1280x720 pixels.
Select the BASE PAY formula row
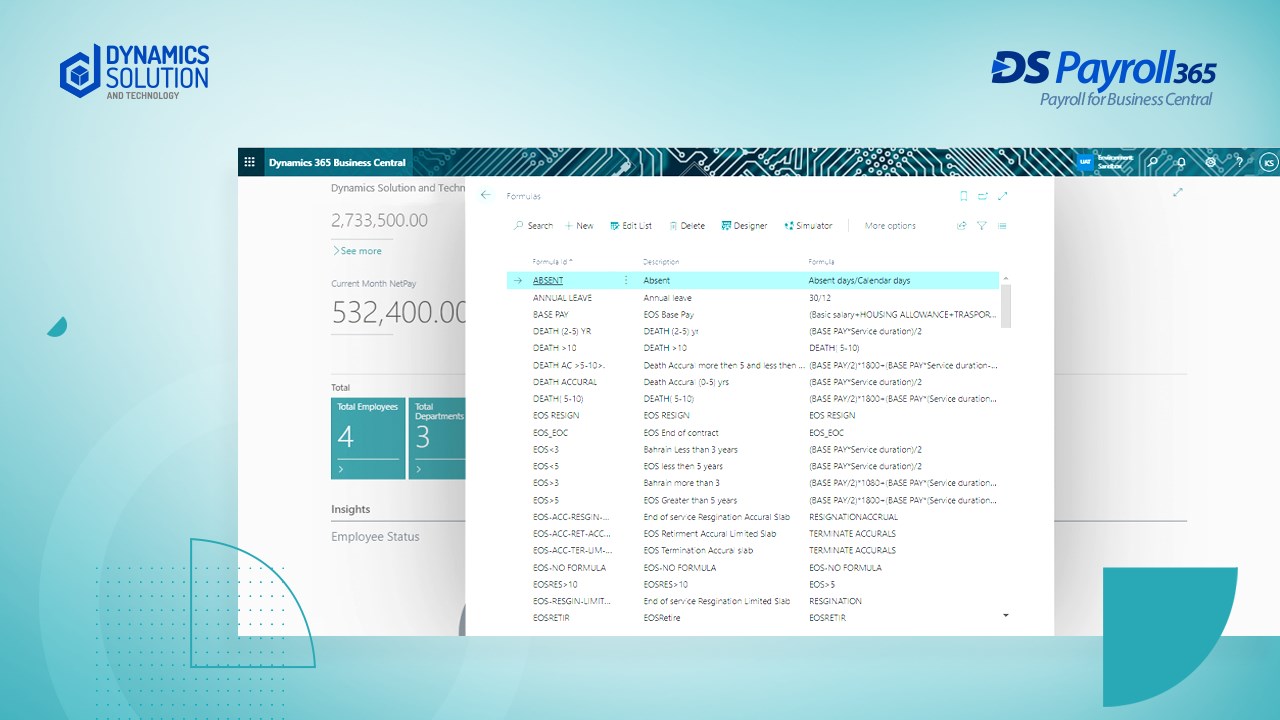tap(752, 315)
